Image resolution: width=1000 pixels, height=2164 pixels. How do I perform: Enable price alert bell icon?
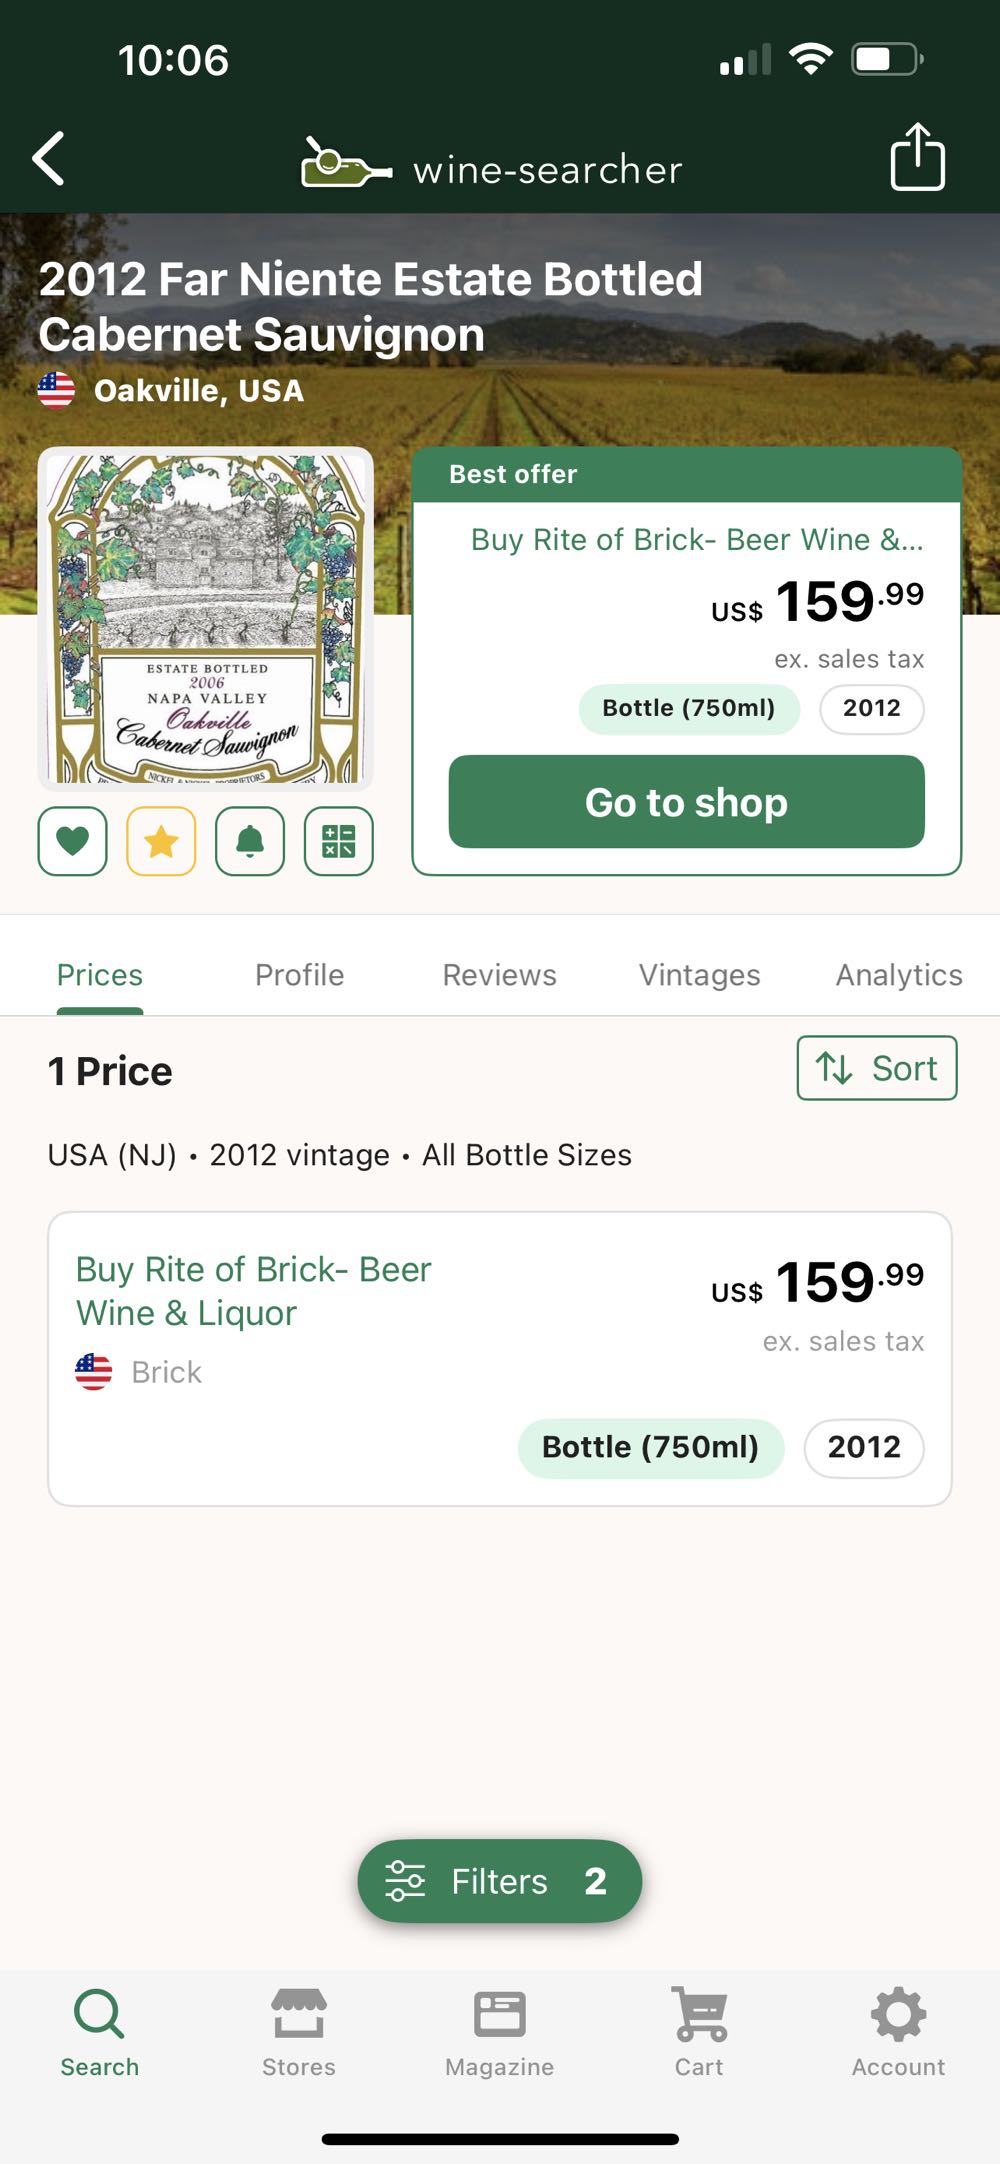(x=250, y=841)
